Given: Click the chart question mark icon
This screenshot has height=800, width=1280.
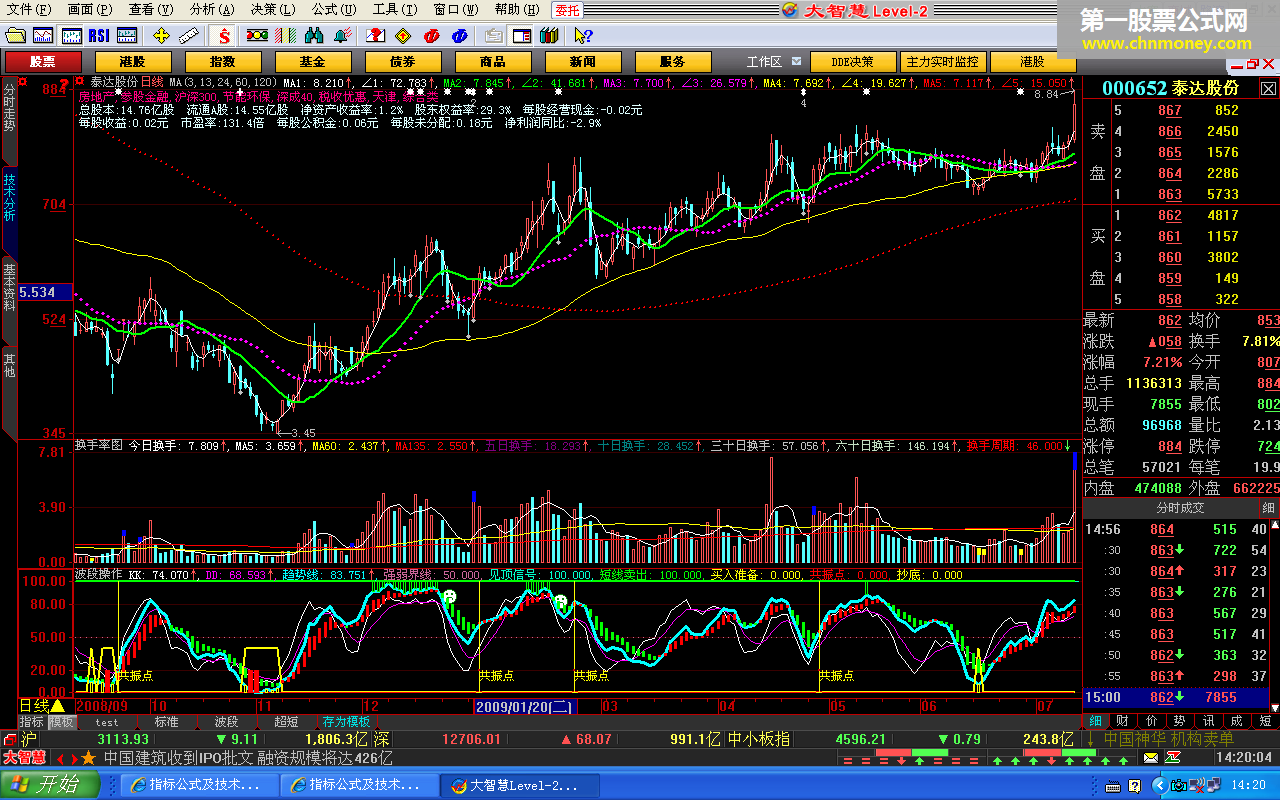Looking at the screenshot, I should tap(375, 36).
